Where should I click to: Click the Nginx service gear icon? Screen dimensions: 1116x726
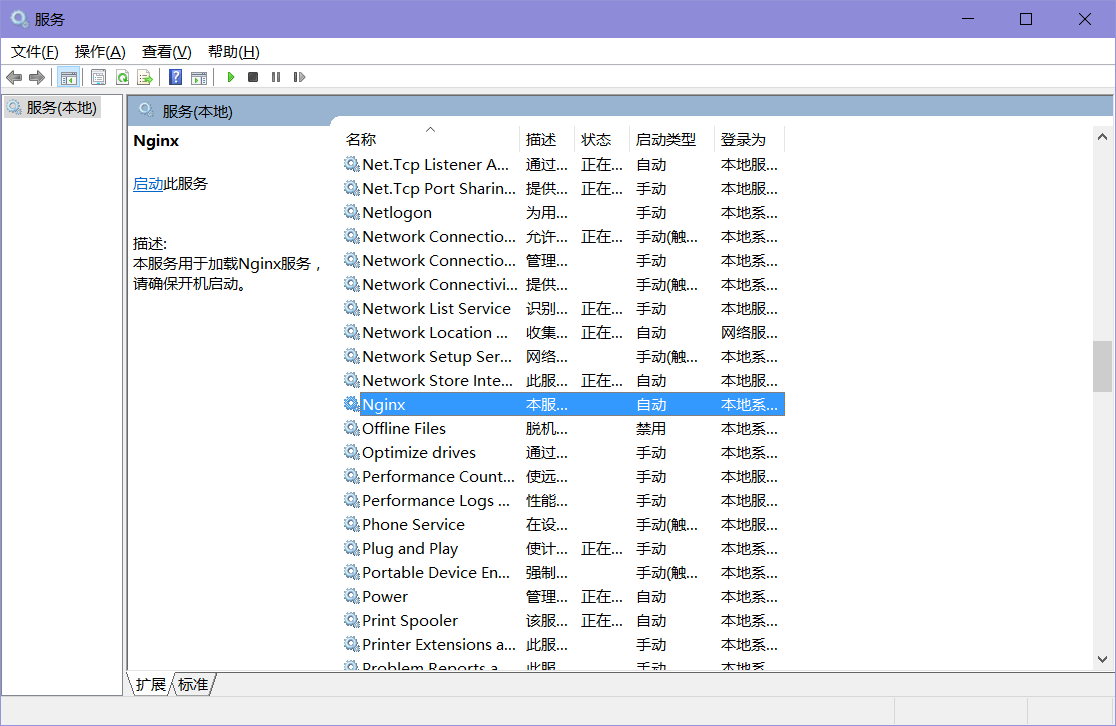[x=352, y=404]
